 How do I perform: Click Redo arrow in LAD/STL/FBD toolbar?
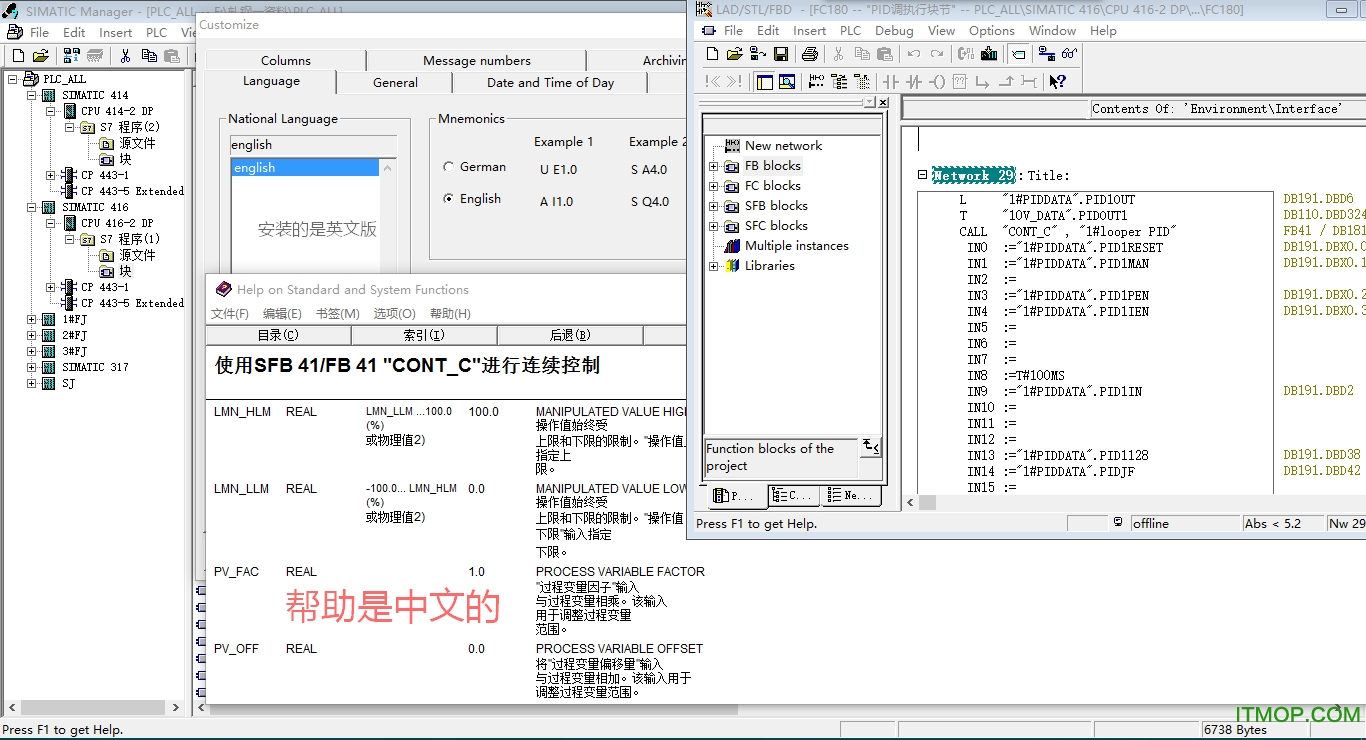click(x=937, y=53)
